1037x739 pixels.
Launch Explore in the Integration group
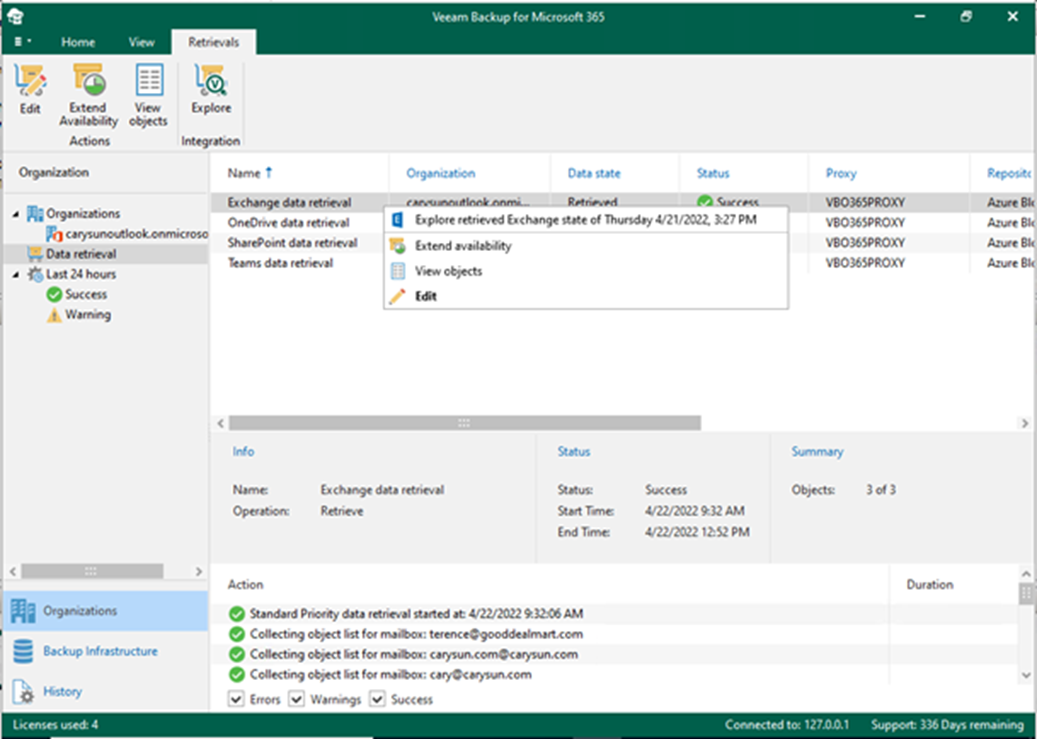(211, 90)
